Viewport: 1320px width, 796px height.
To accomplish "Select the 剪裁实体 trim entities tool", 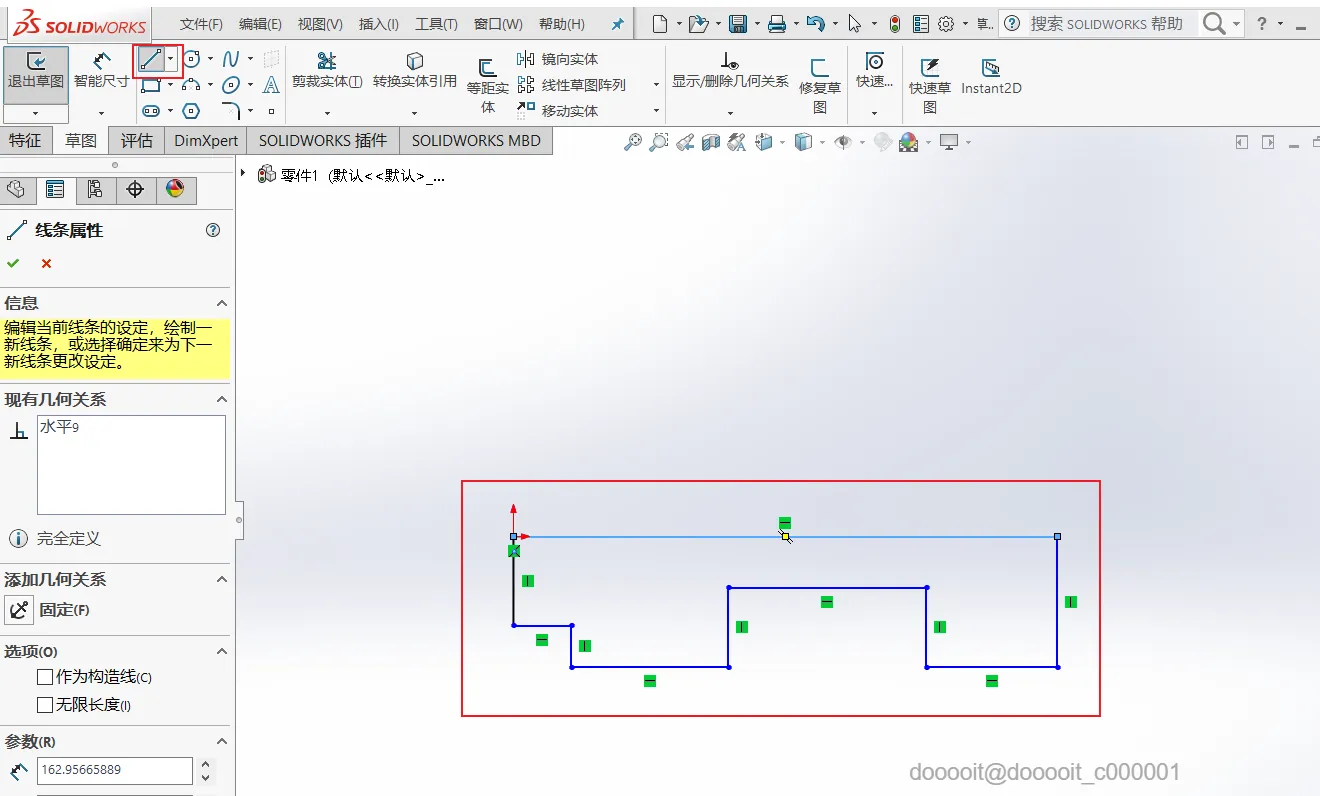I will point(327,71).
